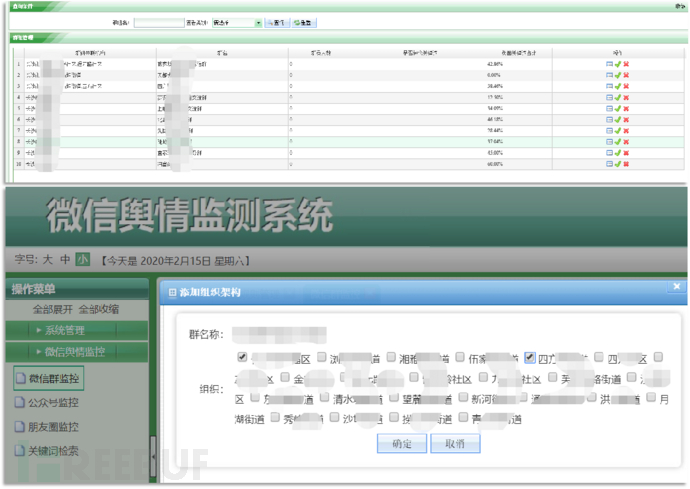Image resolution: width=690 pixels, height=489 pixels.
Task: Remove row 2 using its red X icon
Action: coord(626,75)
